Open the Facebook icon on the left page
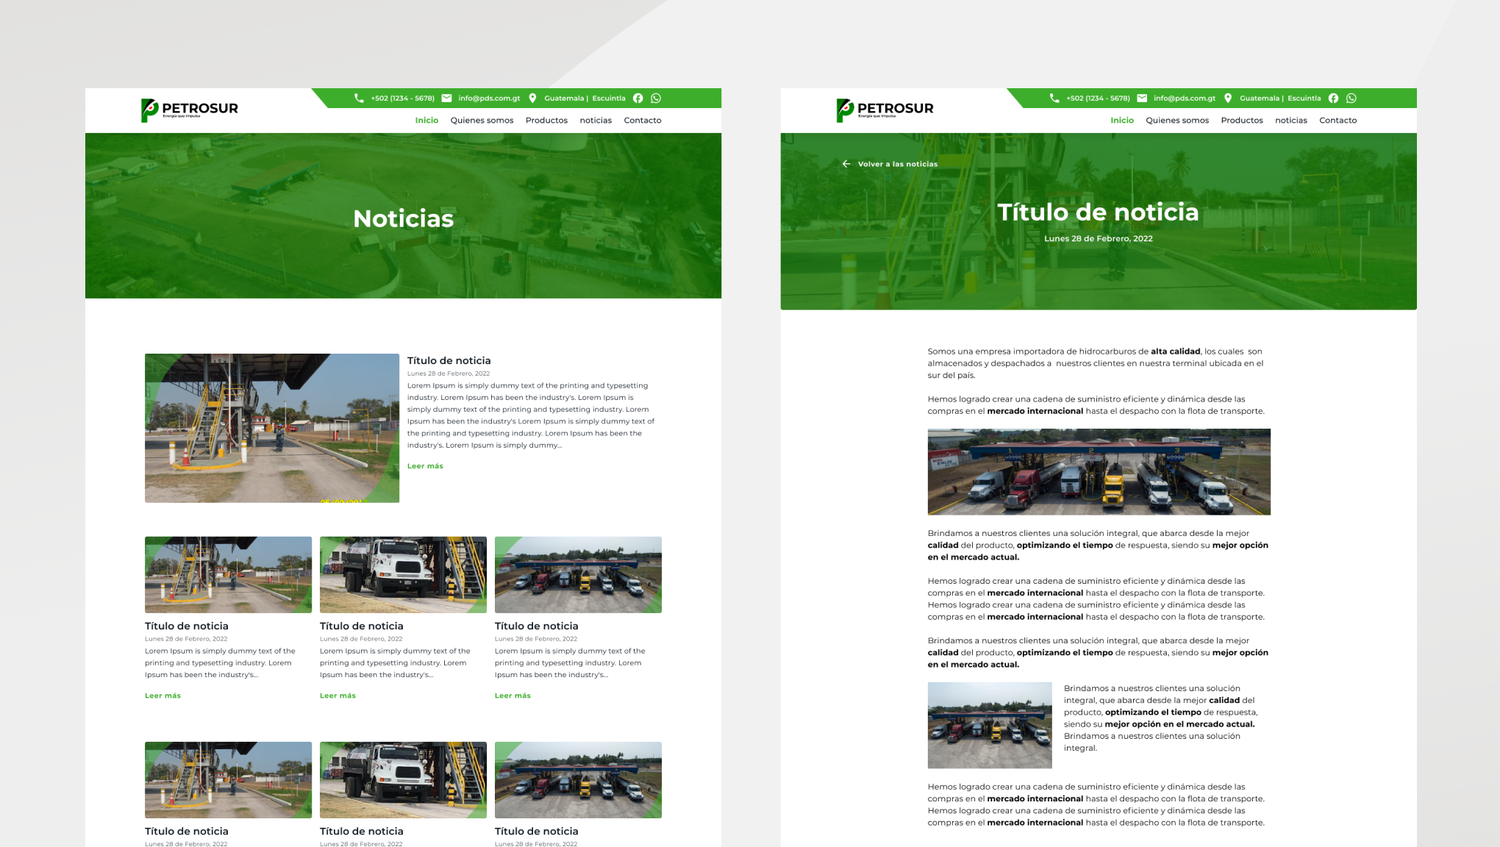1500x847 pixels. (638, 98)
